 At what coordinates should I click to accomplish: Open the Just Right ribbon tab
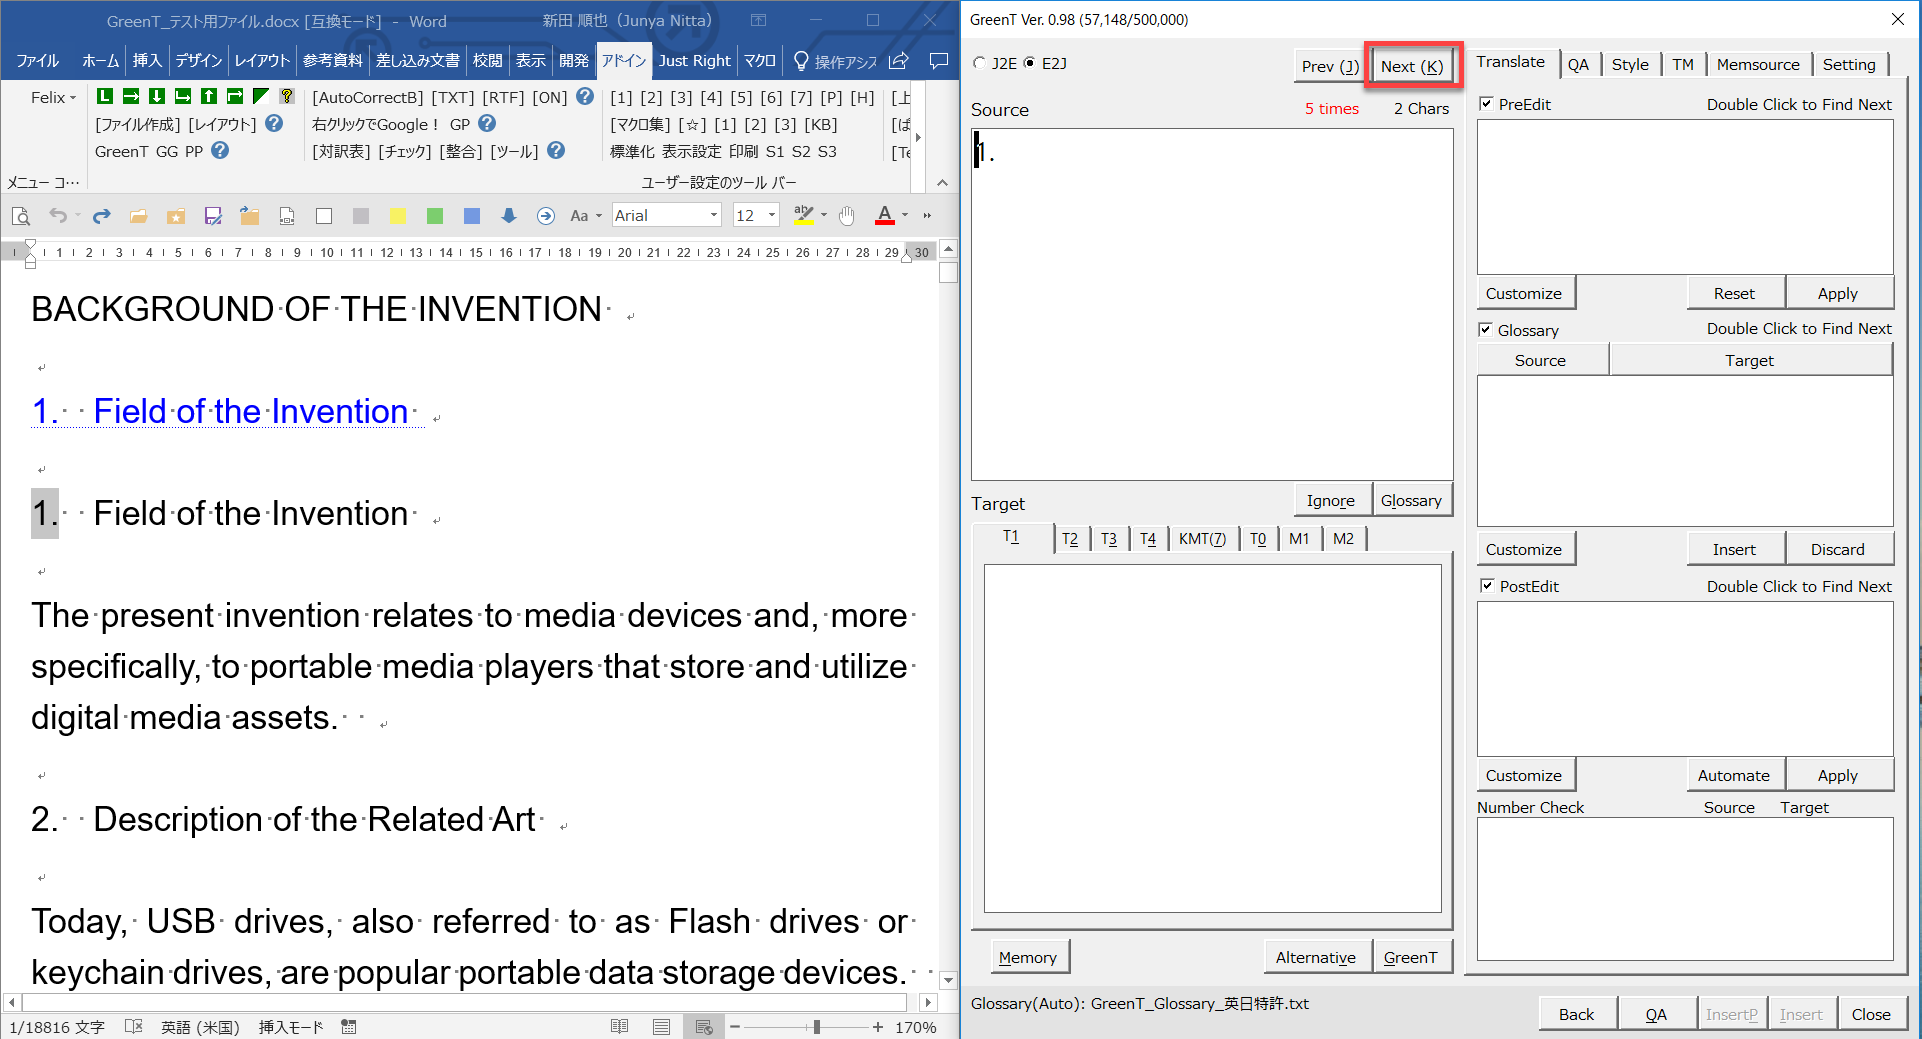tap(694, 61)
